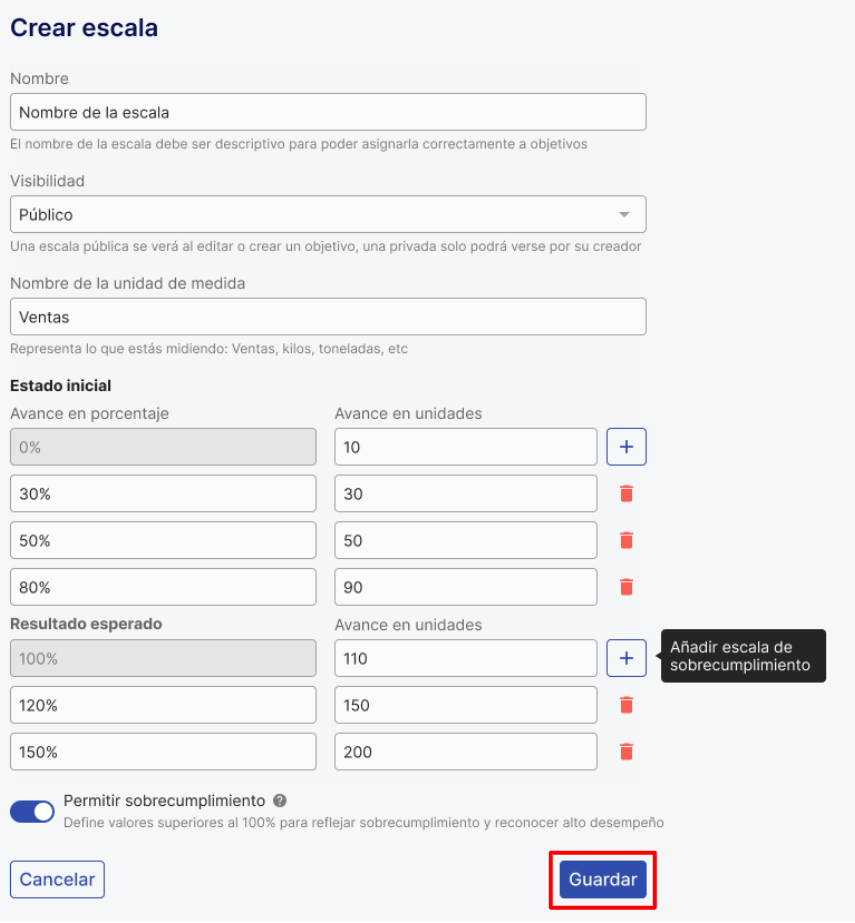855x923 pixels.
Task: Edit the 30% percentage field
Action: (x=163, y=494)
